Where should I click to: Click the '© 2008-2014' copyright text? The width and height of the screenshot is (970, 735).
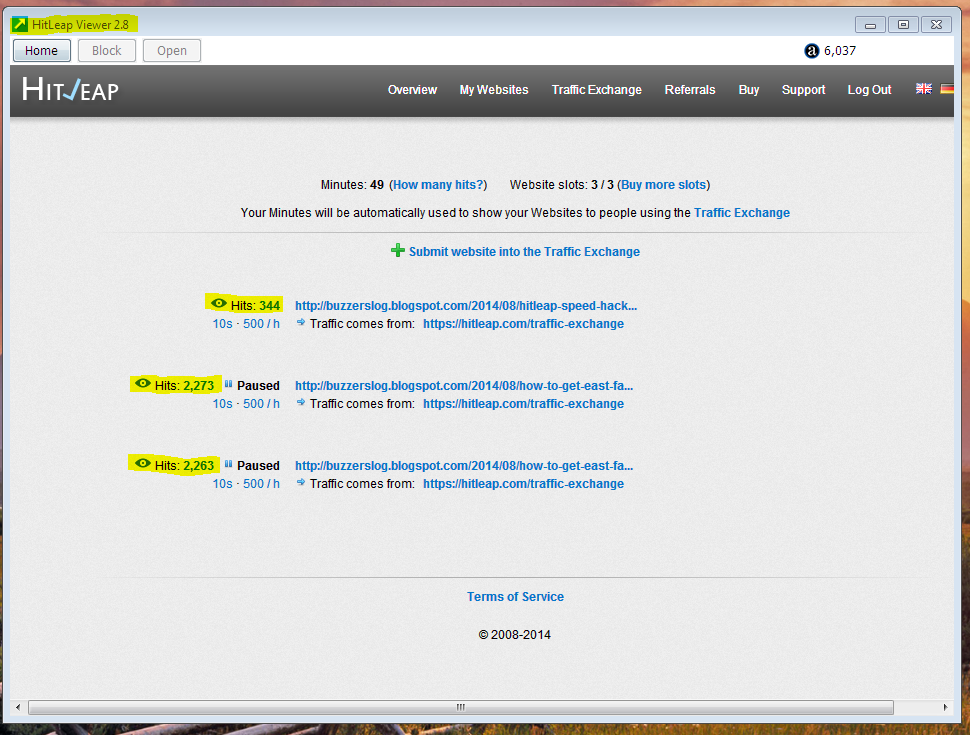pyautogui.click(x=515, y=634)
